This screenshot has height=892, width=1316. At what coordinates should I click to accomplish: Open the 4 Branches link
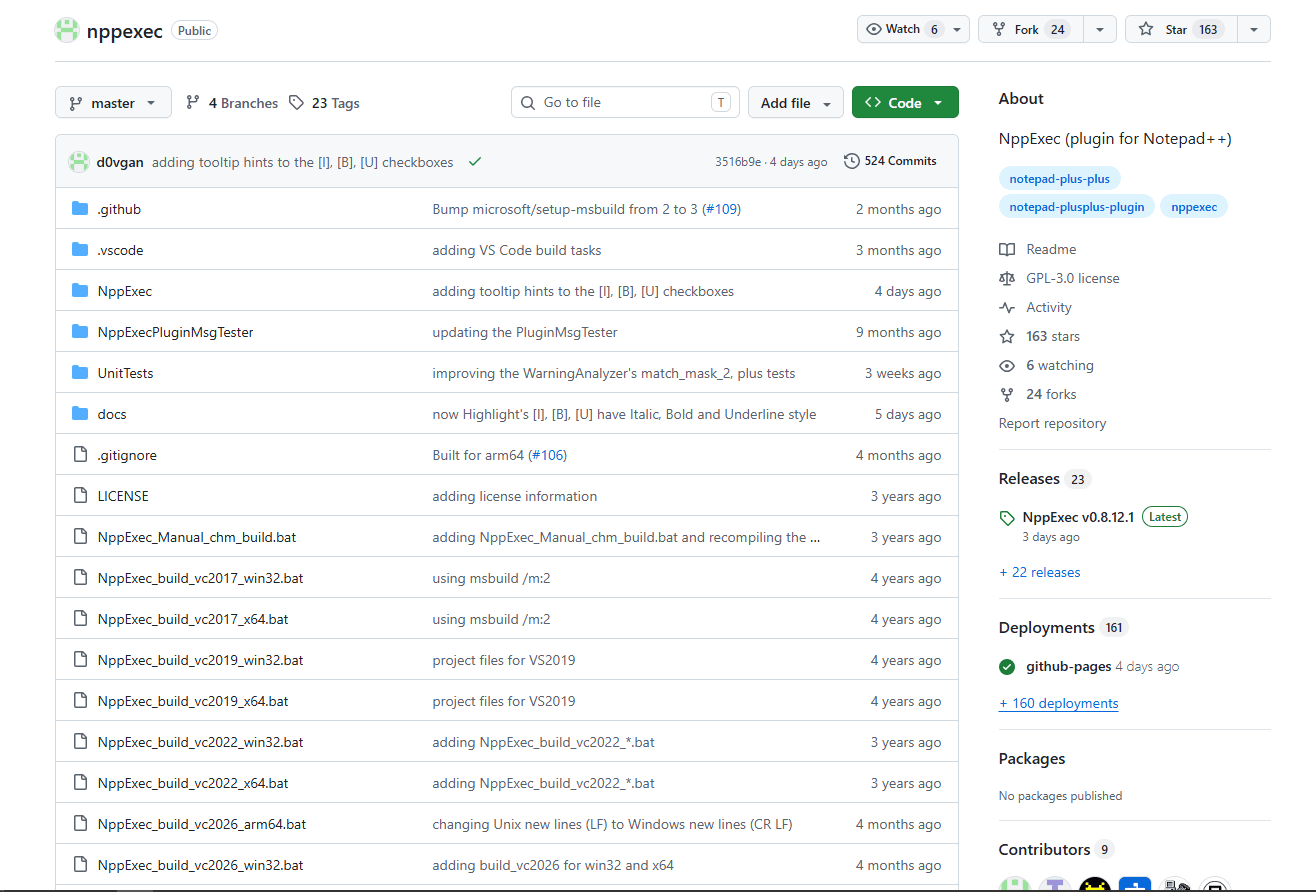click(x=232, y=103)
